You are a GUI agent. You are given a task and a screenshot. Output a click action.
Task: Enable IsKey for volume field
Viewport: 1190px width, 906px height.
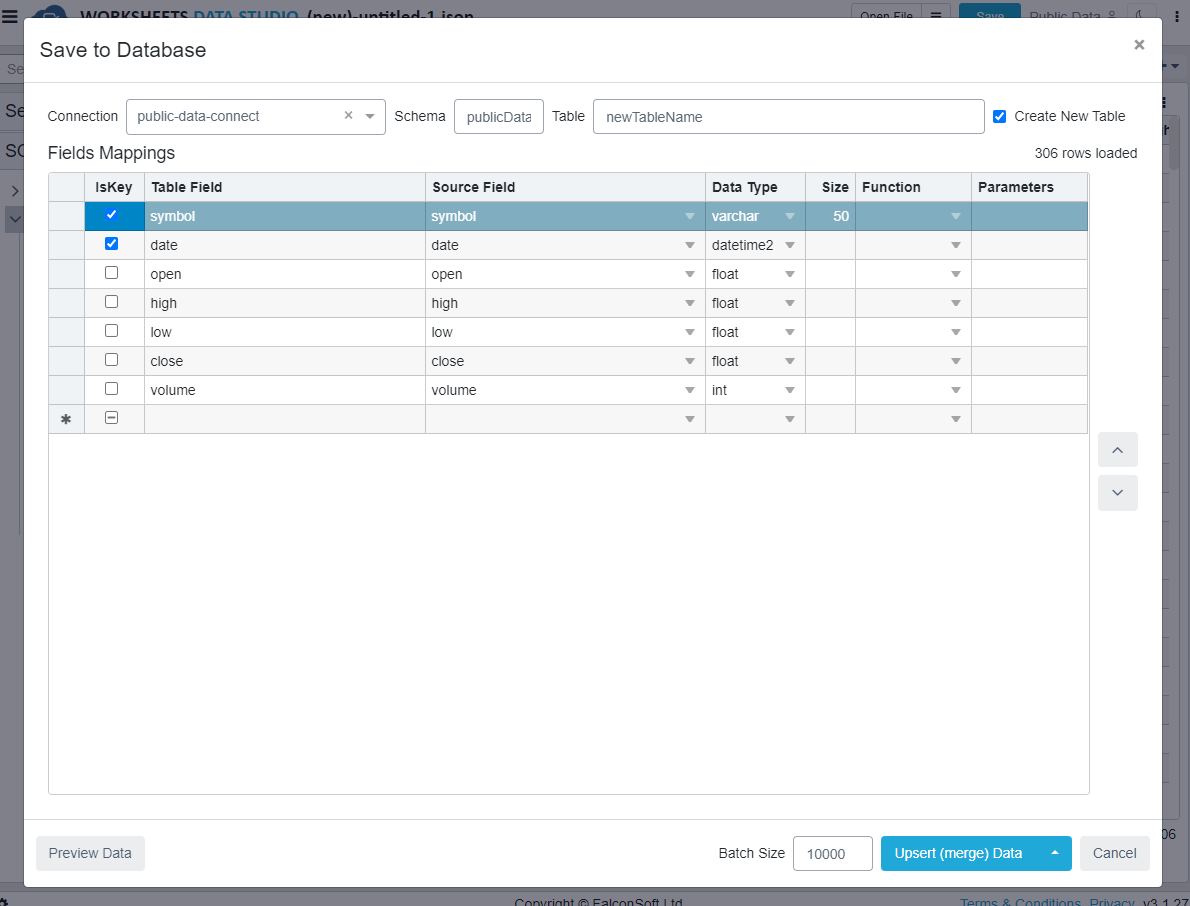point(112,389)
